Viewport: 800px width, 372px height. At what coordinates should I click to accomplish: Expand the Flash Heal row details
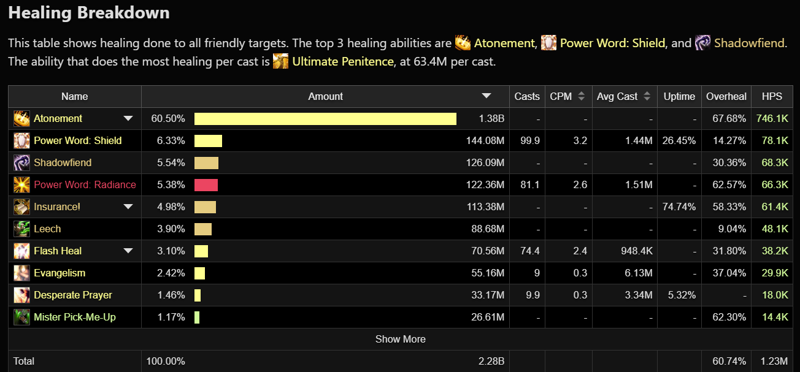[128, 251]
